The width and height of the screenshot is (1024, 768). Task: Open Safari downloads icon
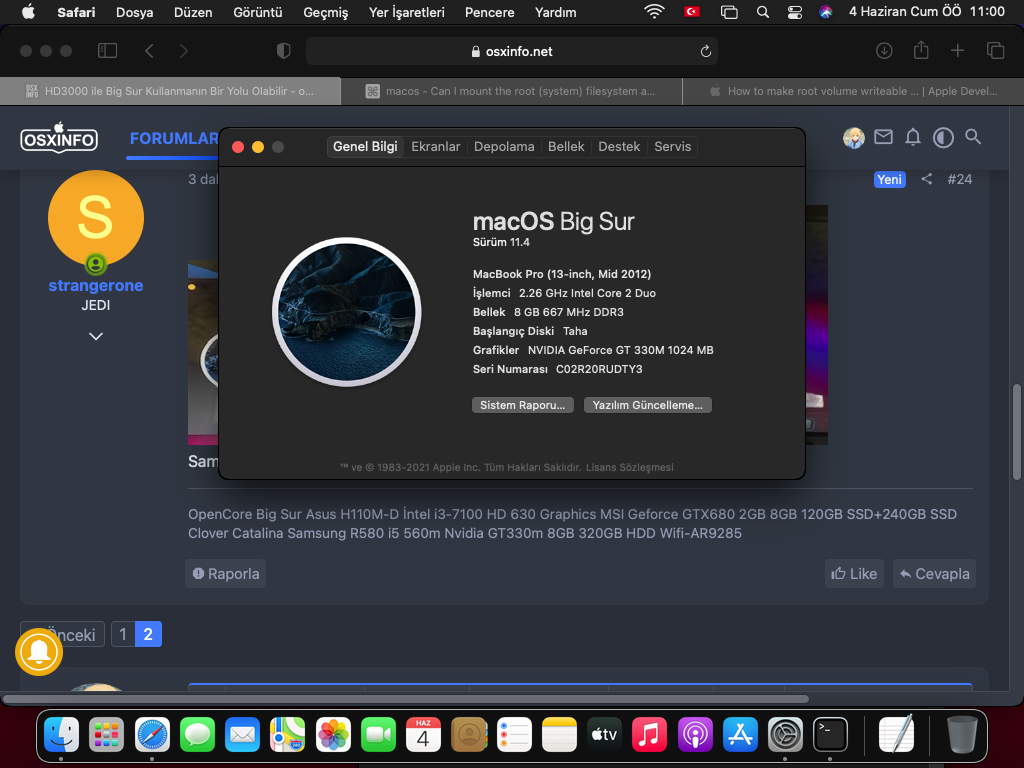[x=884, y=51]
